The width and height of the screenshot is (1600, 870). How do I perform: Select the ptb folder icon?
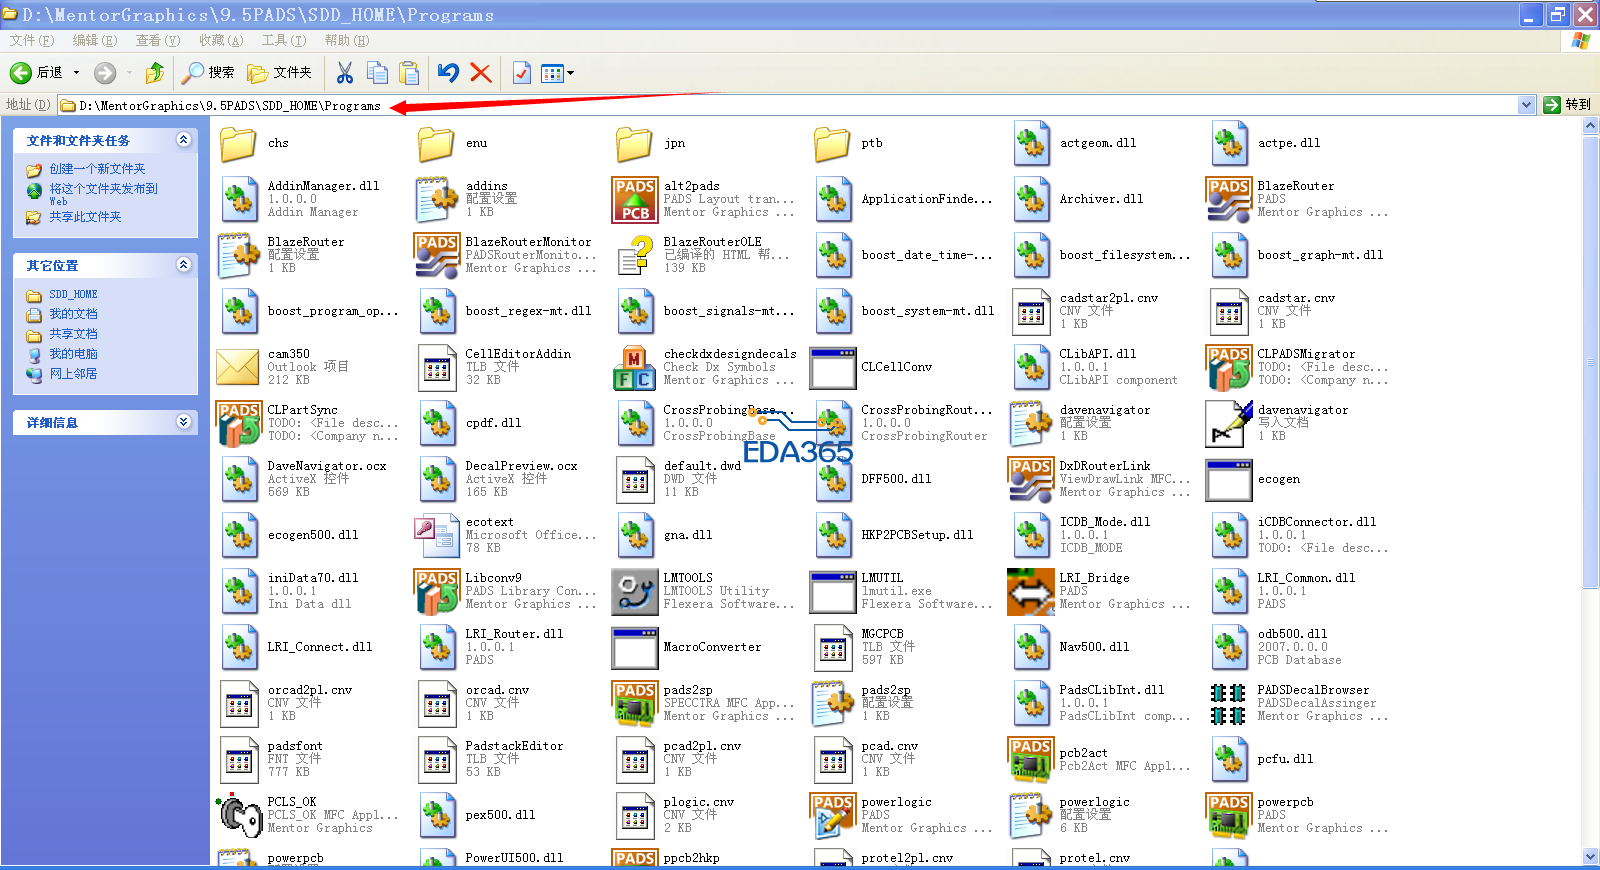(832, 144)
